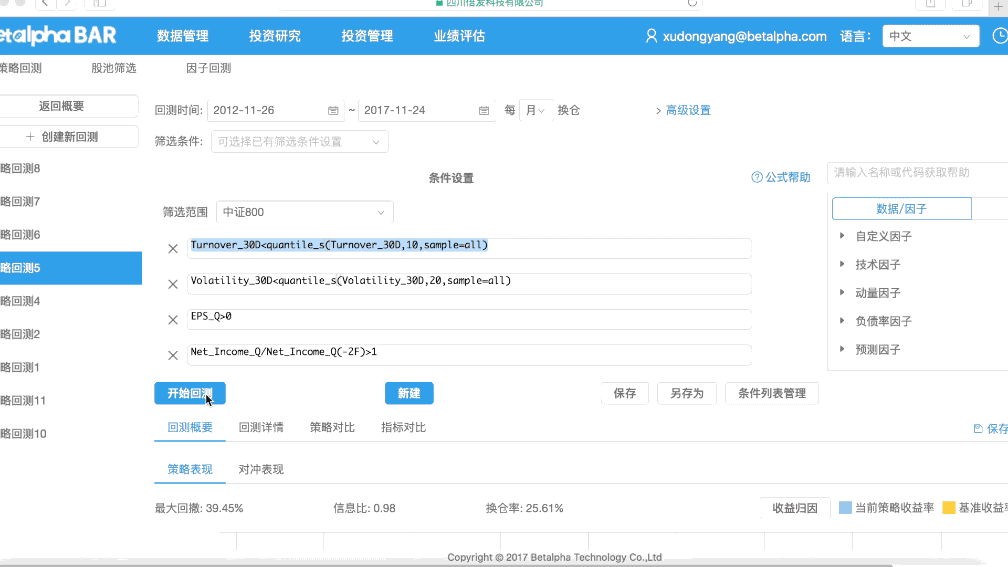Select 数据/因子 panel tab
This screenshot has height=567, width=1008.
tap(901, 209)
